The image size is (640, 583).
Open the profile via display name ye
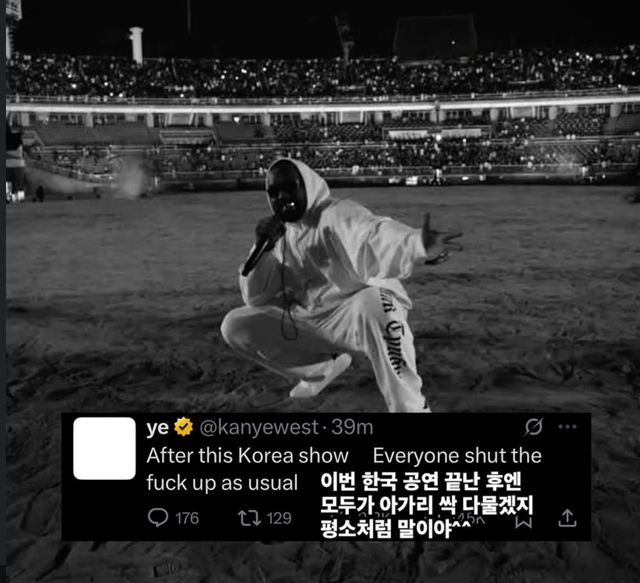(158, 428)
